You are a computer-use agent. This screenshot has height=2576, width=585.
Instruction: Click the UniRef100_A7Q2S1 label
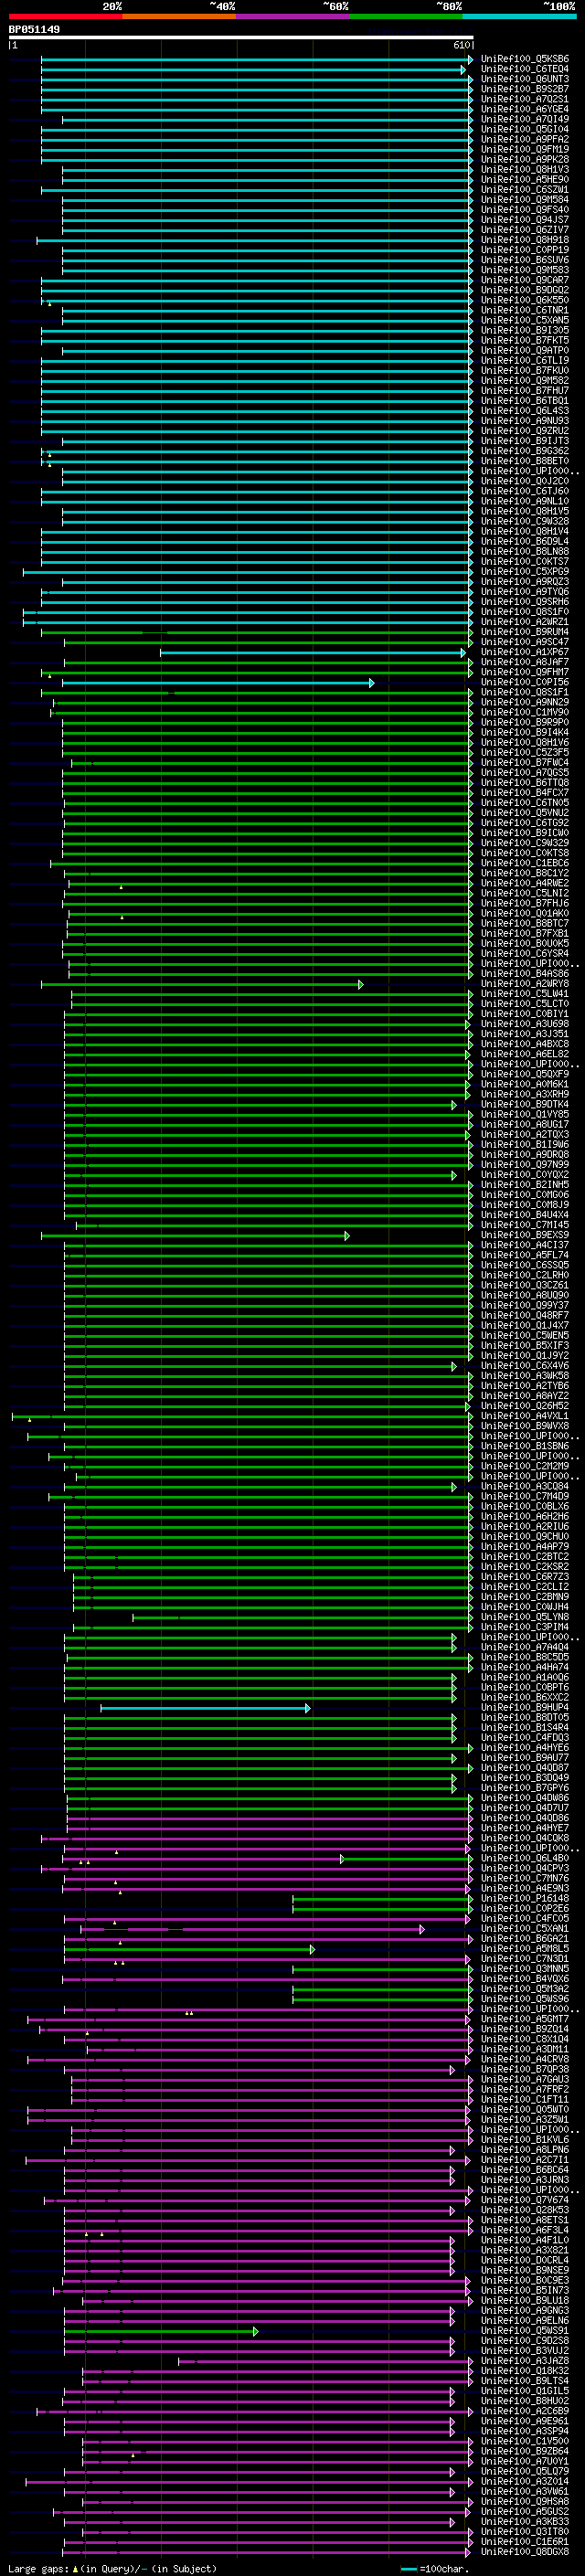(525, 99)
